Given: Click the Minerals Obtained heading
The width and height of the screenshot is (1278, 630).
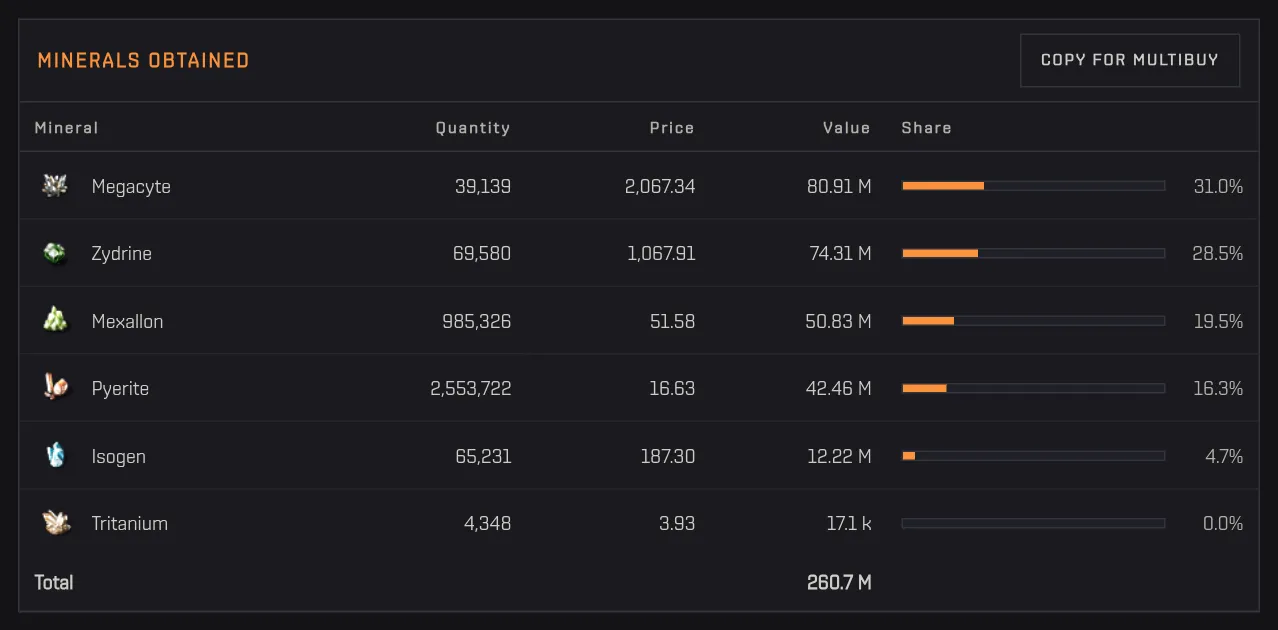Looking at the screenshot, I should pos(143,60).
